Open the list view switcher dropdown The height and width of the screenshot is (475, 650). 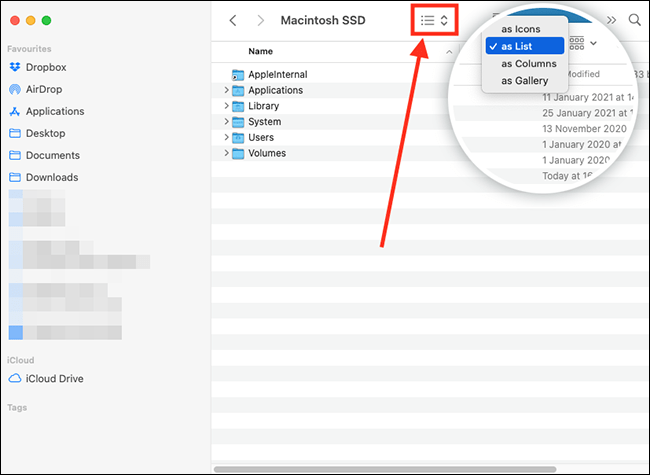pyautogui.click(x=434, y=20)
